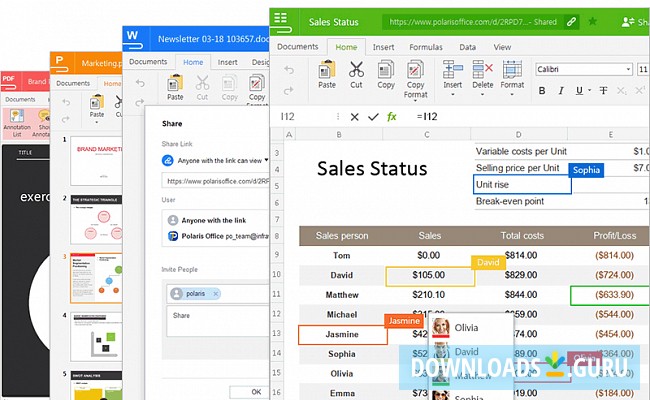Expand Format tool dropdown arrow
The width and height of the screenshot is (650, 400).
[512, 95]
